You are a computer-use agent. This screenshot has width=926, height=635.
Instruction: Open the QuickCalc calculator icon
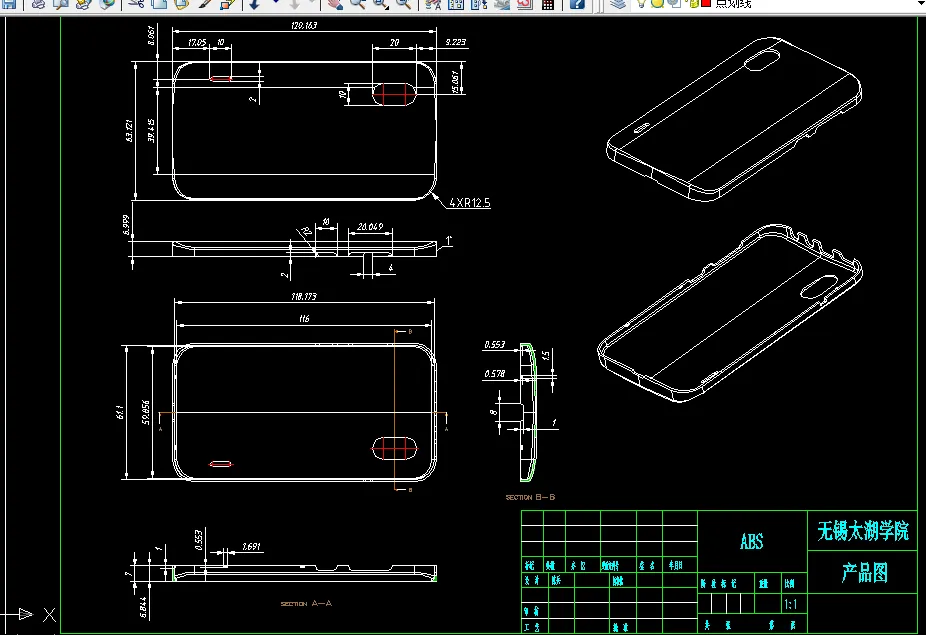547,5
